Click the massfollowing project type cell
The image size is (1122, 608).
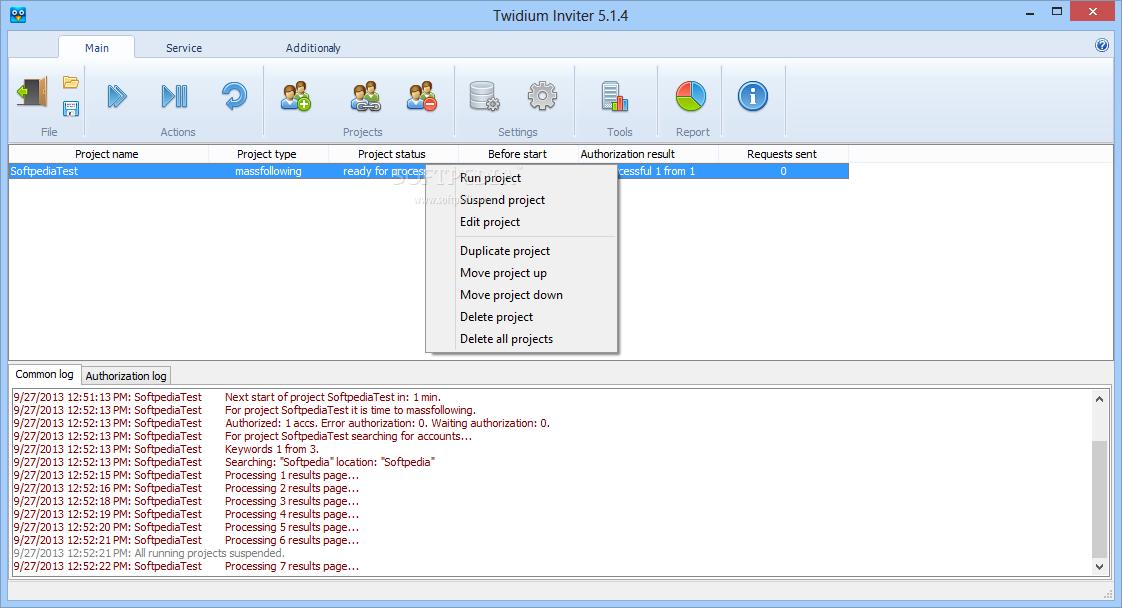(268, 171)
